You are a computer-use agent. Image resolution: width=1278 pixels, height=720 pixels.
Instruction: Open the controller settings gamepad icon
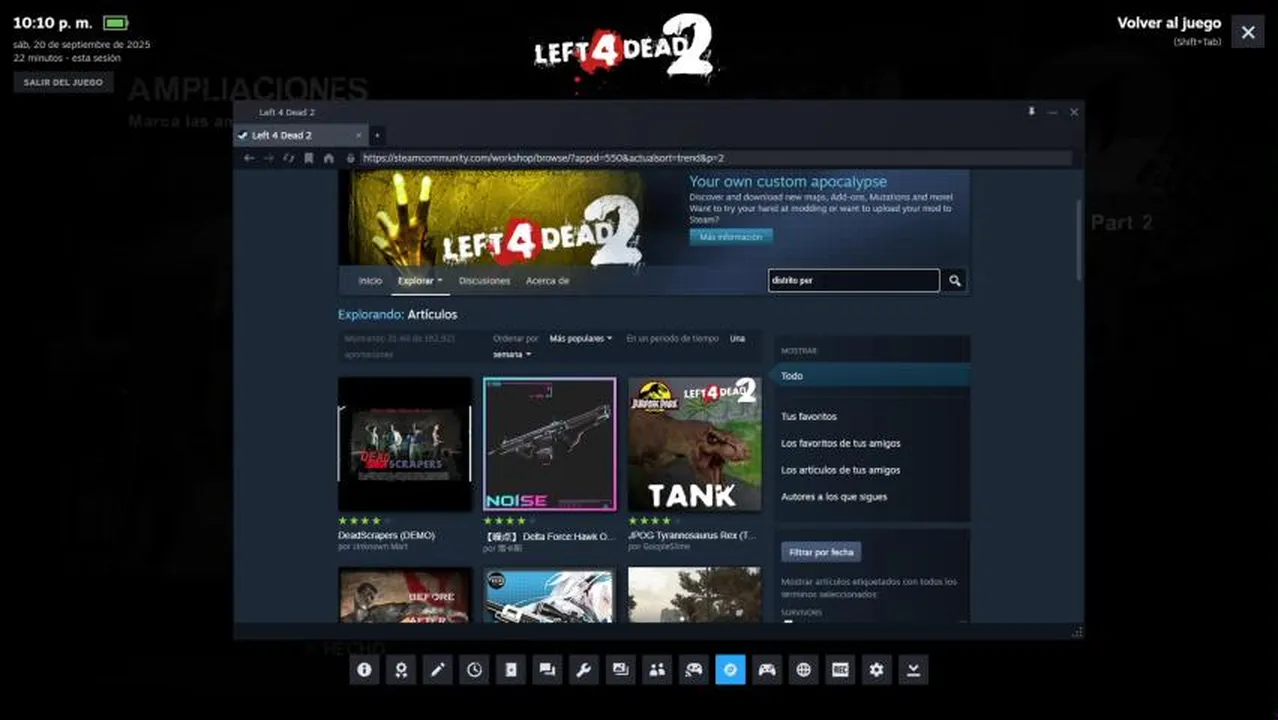[767, 670]
